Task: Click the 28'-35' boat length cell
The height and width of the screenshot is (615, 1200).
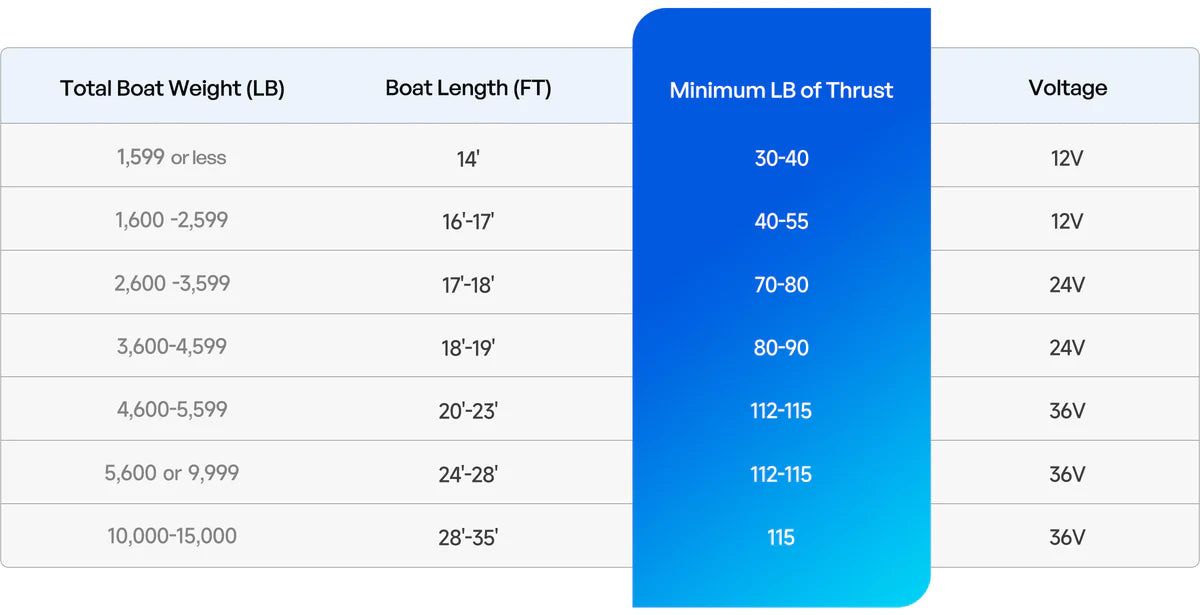Action: 468,538
